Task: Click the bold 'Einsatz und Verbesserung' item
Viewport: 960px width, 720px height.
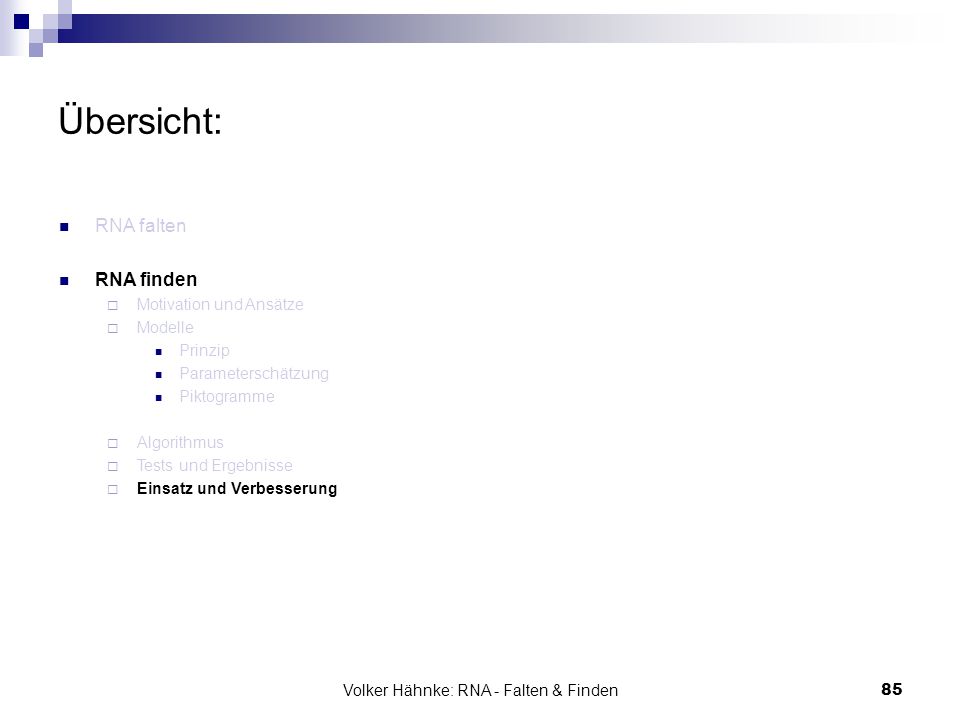Action: pyautogui.click(x=237, y=489)
